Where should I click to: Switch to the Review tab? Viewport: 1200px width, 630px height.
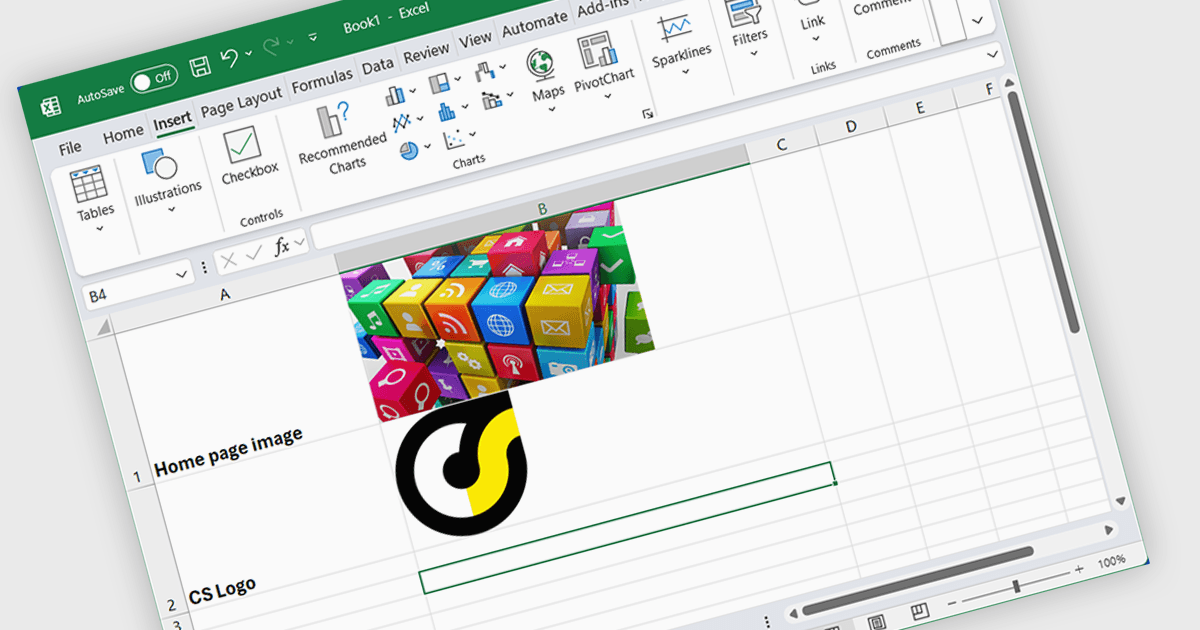[x=426, y=54]
